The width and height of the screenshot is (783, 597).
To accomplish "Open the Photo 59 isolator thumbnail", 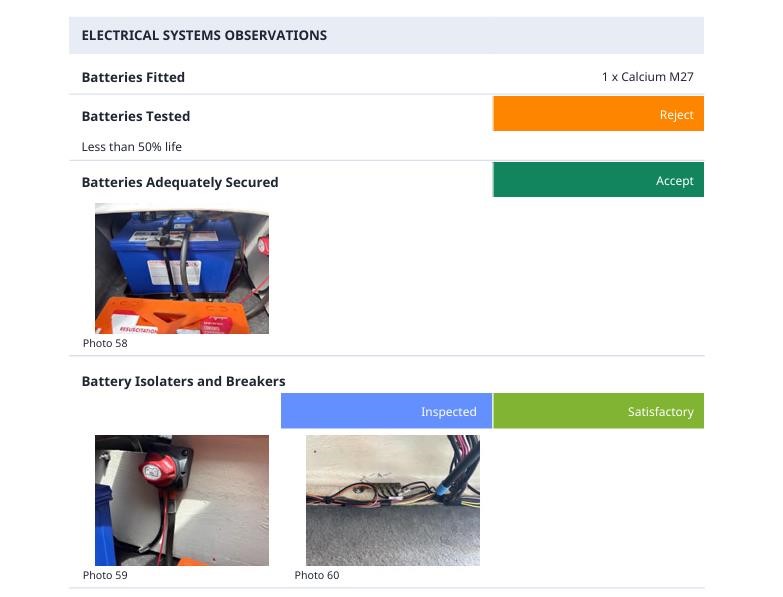I will point(181,500).
